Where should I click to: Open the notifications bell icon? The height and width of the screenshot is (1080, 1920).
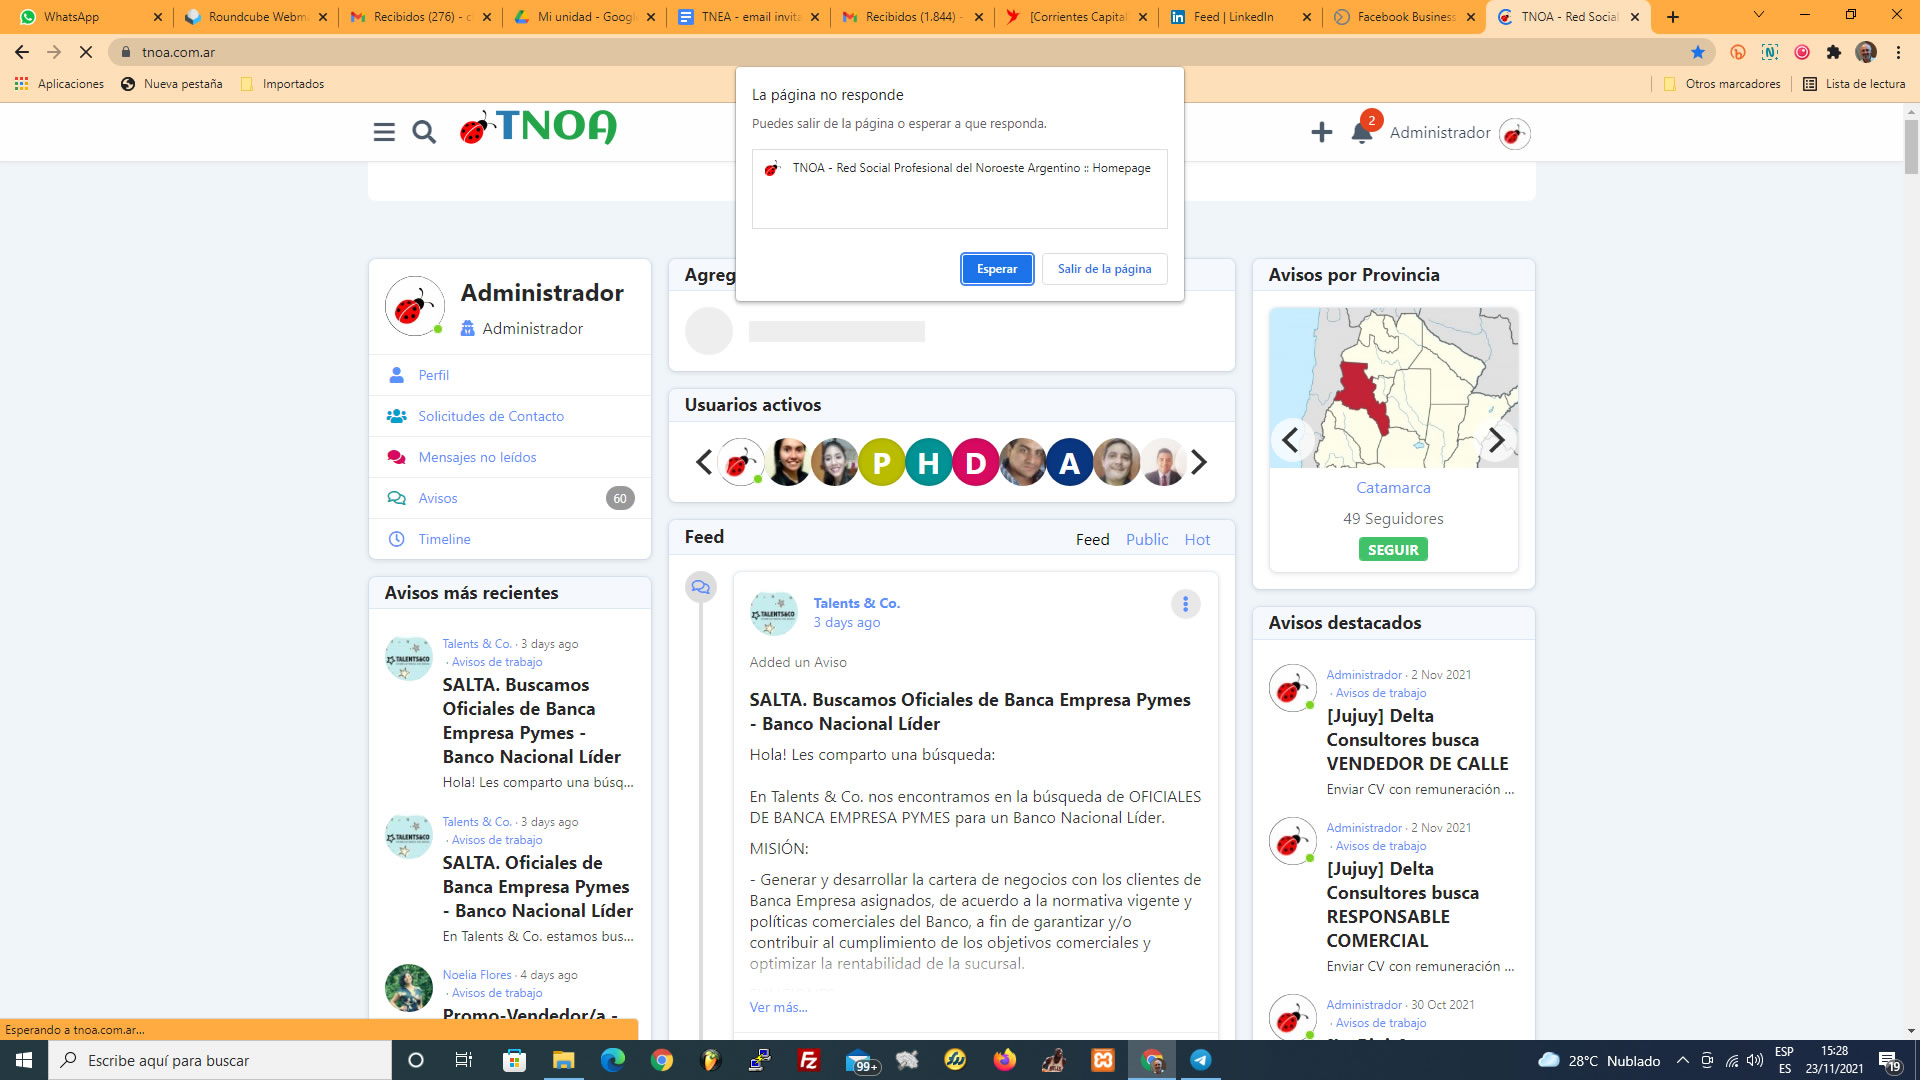point(1361,132)
